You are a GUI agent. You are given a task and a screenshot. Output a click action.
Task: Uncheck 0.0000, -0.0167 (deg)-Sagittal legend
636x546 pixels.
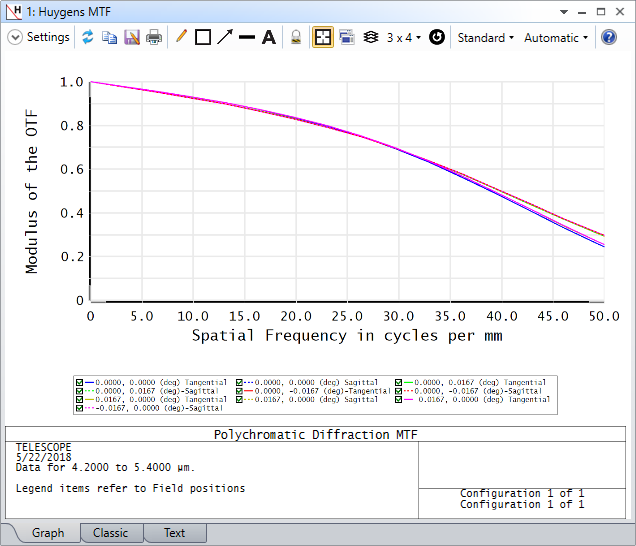399,391
